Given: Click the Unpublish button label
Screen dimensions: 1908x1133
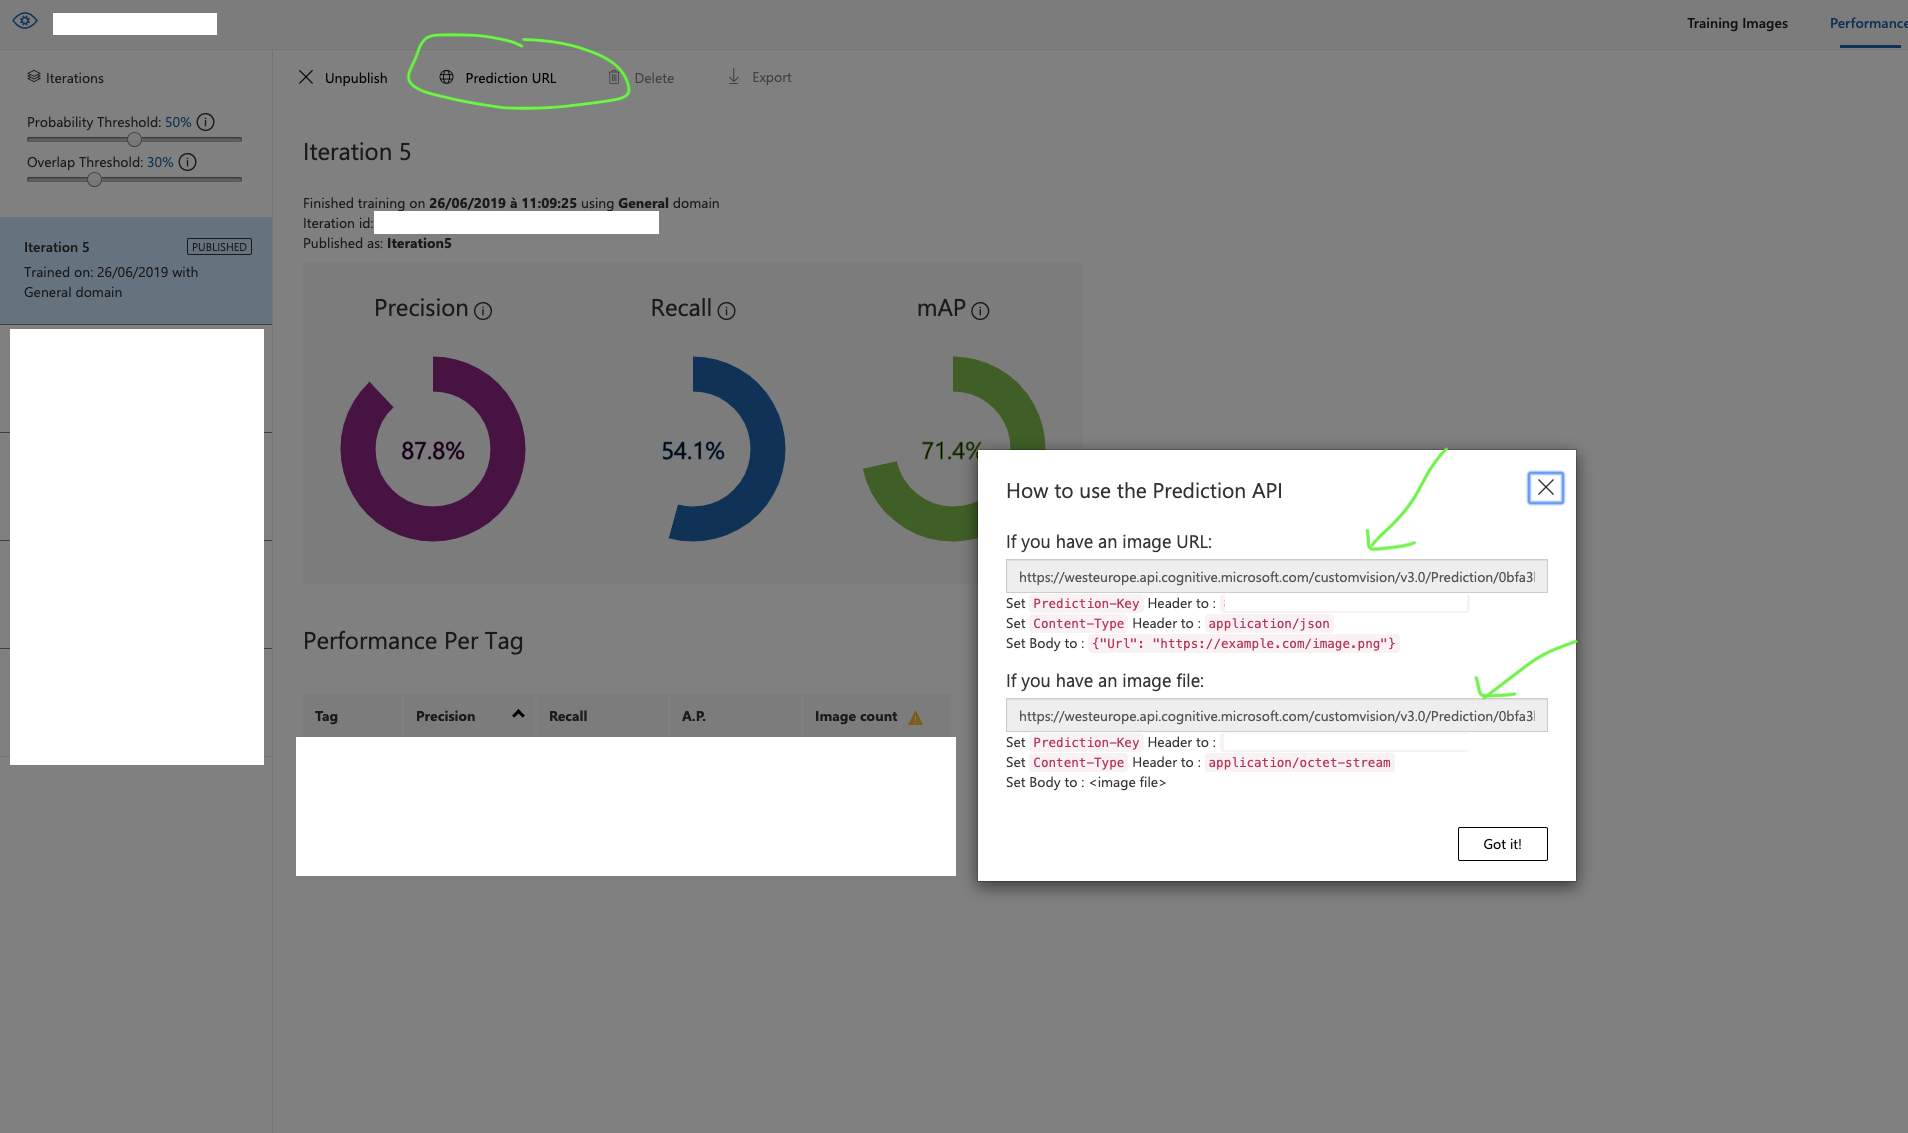Looking at the screenshot, I should pos(356,78).
